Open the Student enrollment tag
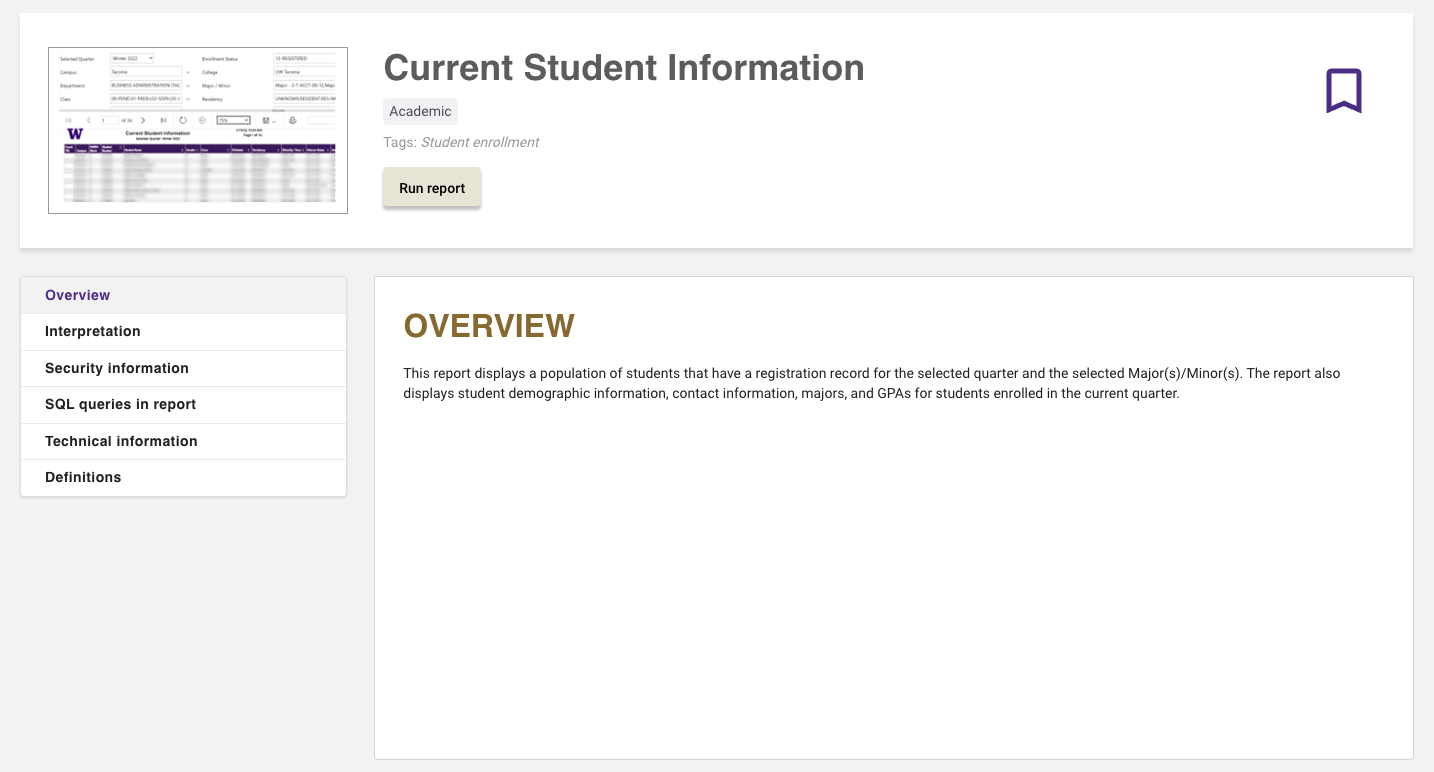 (x=479, y=142)
